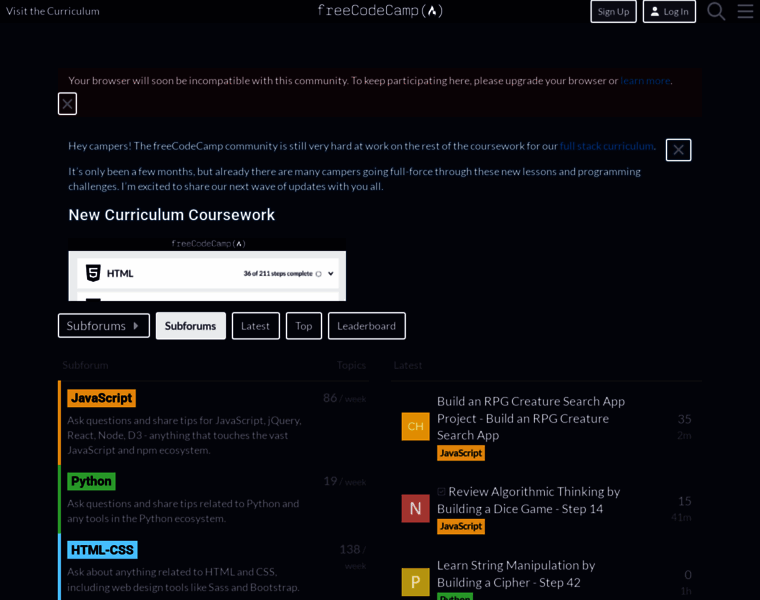Click the 19 / week Python topic count
This screenshot has height=600, width=760.
344,481
